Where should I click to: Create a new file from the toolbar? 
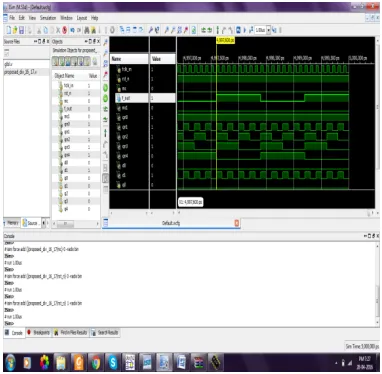tap(9, 30)
